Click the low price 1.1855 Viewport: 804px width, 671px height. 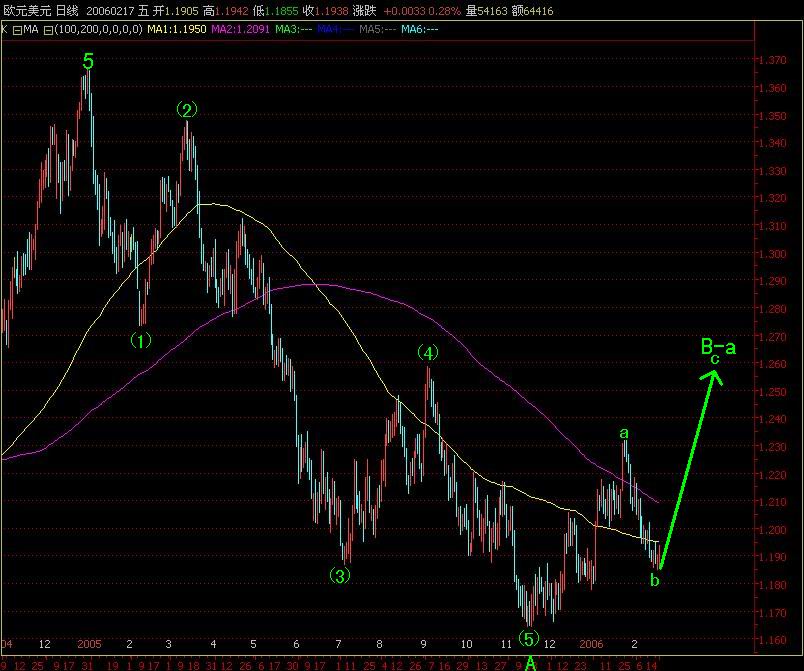tap(282, 11)
